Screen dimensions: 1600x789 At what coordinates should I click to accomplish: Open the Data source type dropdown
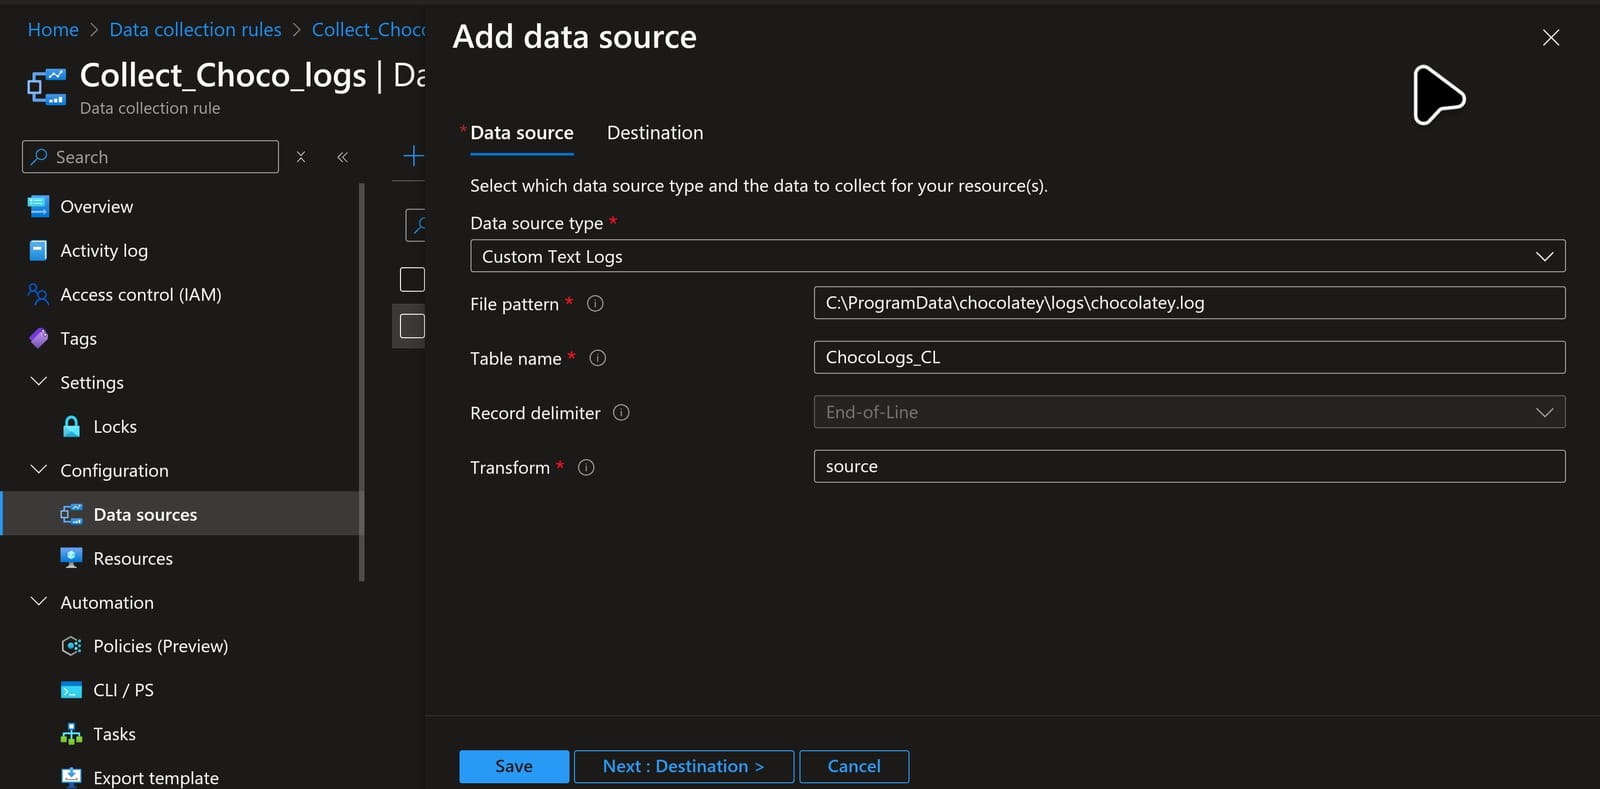(x=1018, y=256)
